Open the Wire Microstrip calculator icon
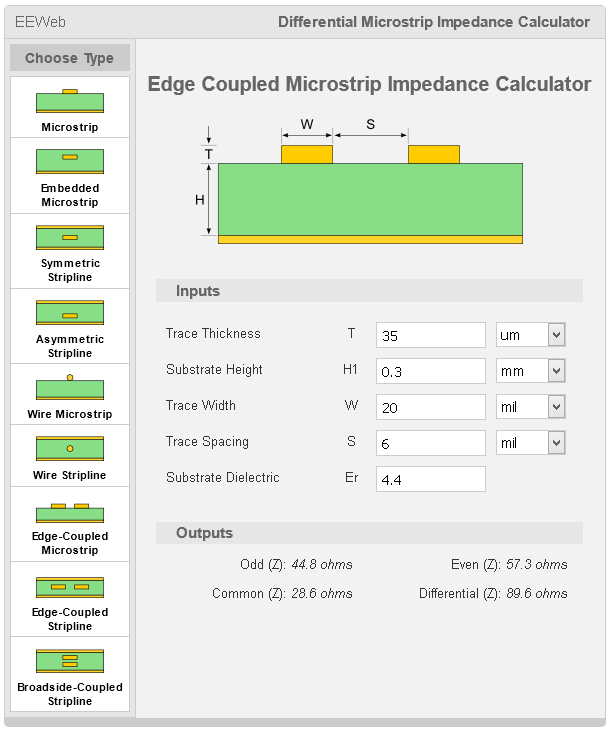Viewport: 610px width, 733px height. [69, 388]
